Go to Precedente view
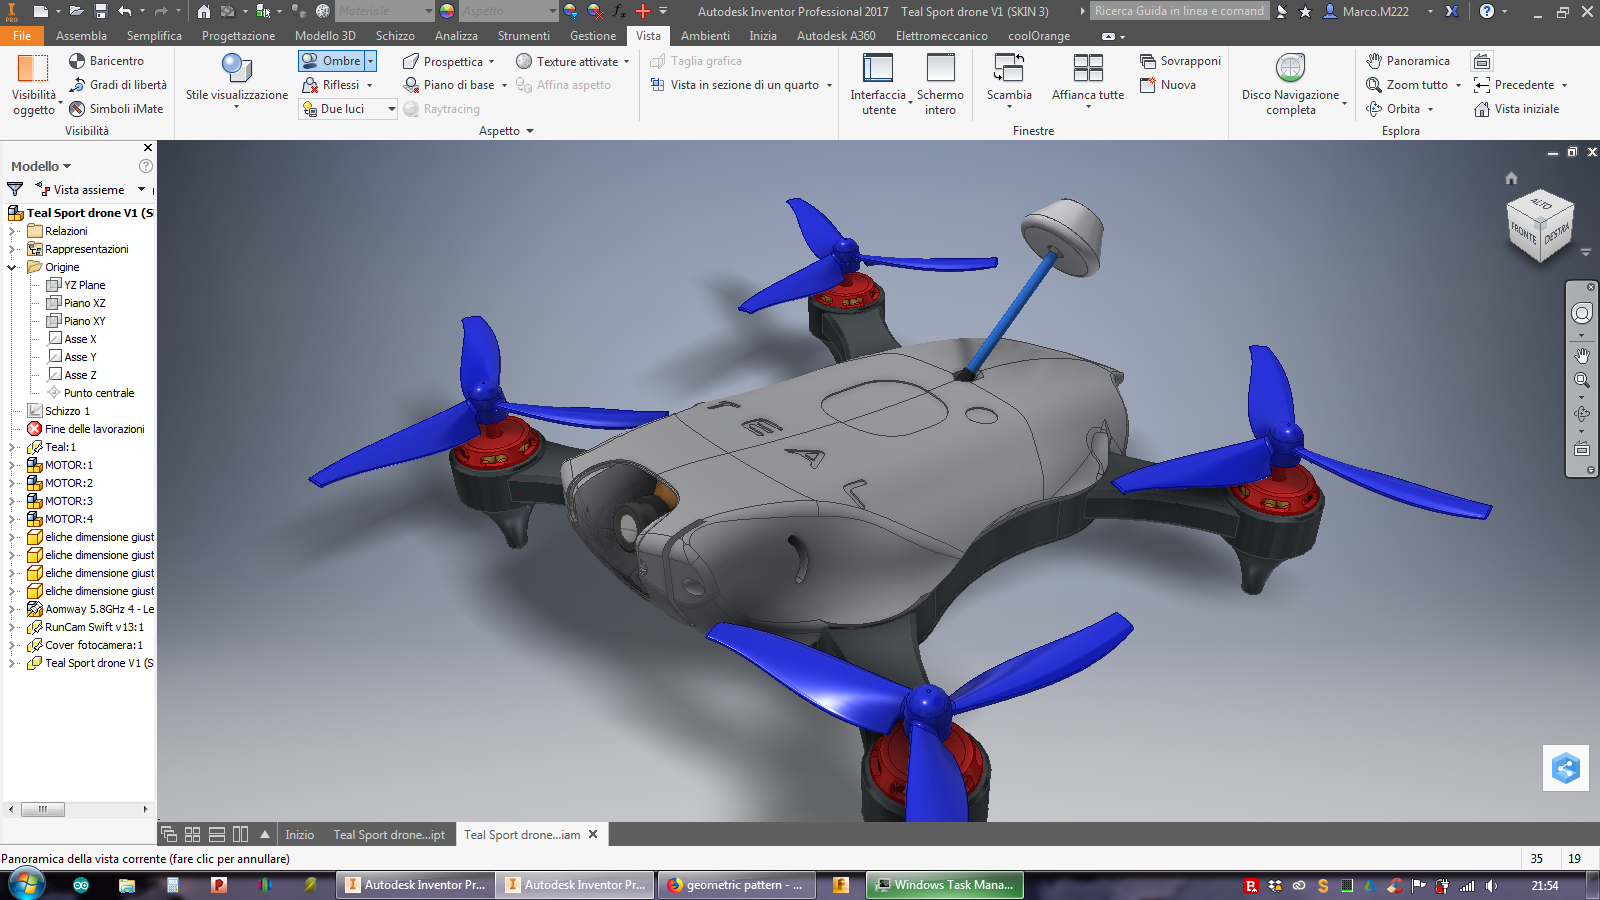The image size is (1600, 900). pos(1515,85)
